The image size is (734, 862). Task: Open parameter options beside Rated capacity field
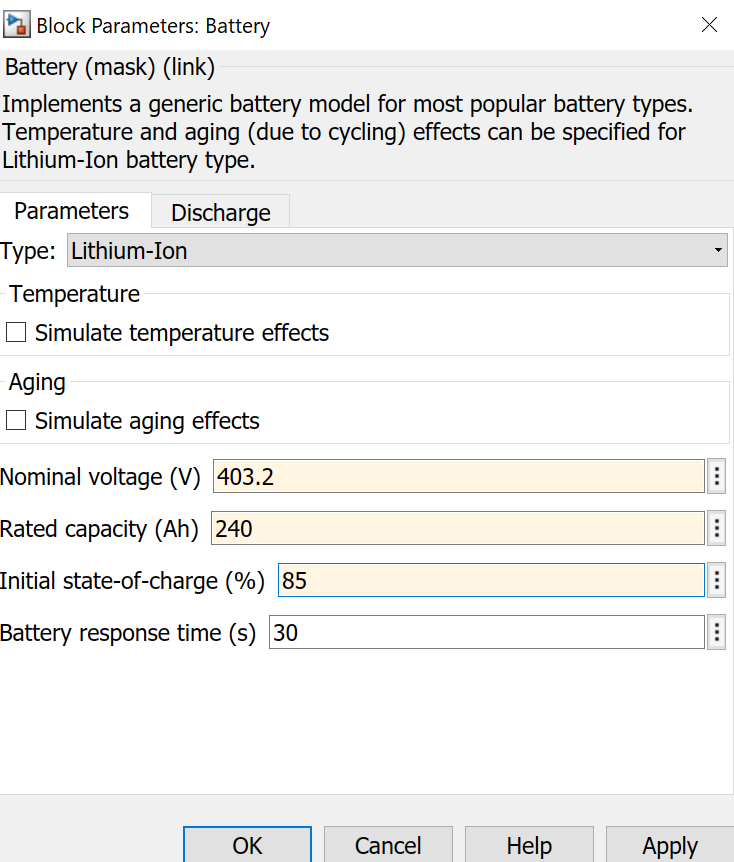tap(716, 528)
